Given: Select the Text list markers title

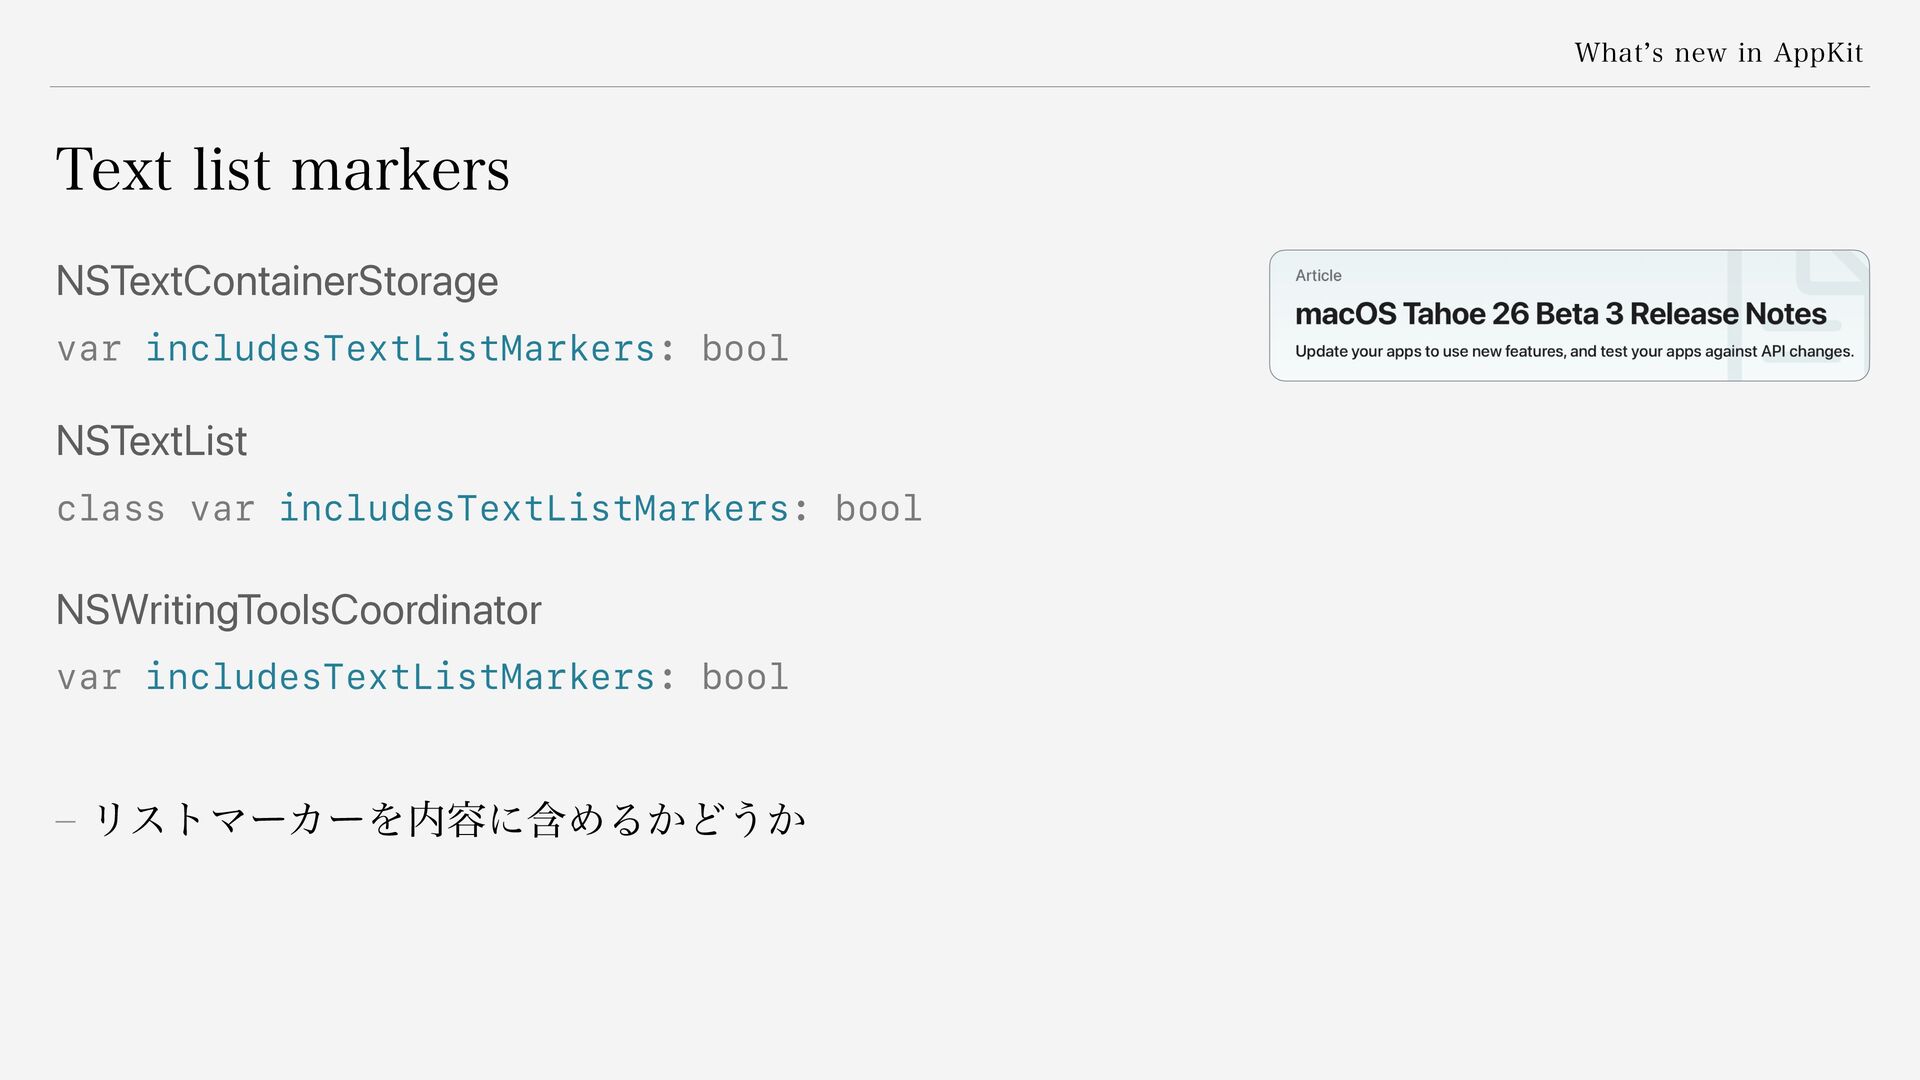Looking at the screenshot, I should [283, 168].
